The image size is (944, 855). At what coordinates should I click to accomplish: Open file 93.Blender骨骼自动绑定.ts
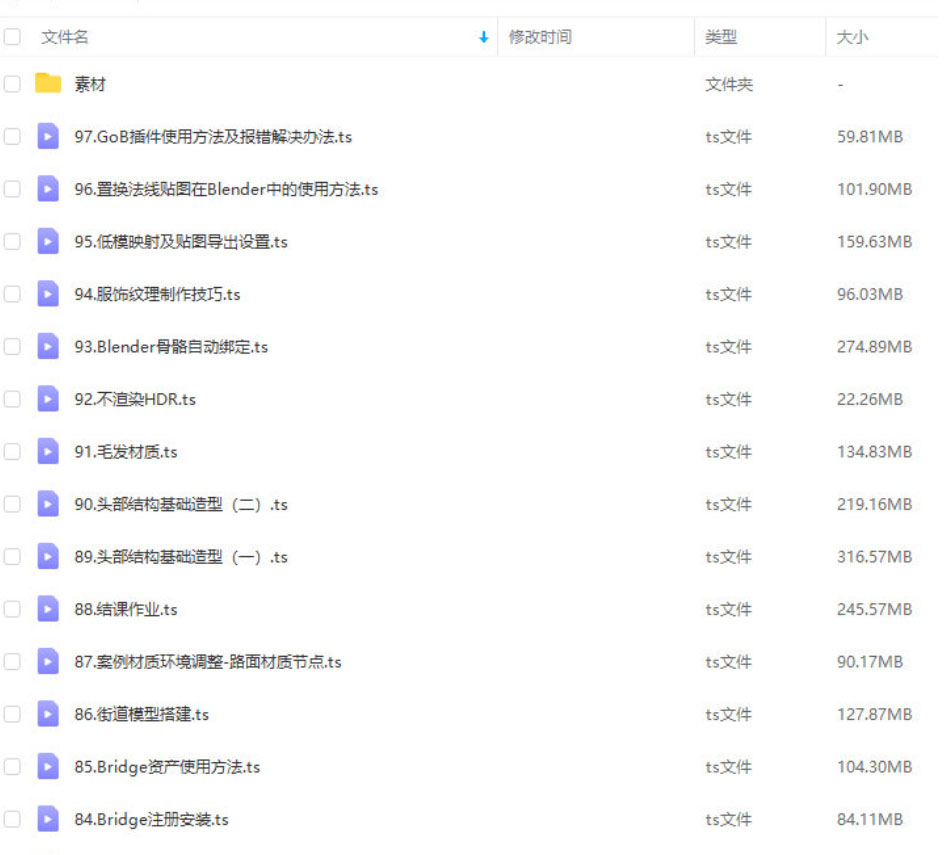coord(171,347)
